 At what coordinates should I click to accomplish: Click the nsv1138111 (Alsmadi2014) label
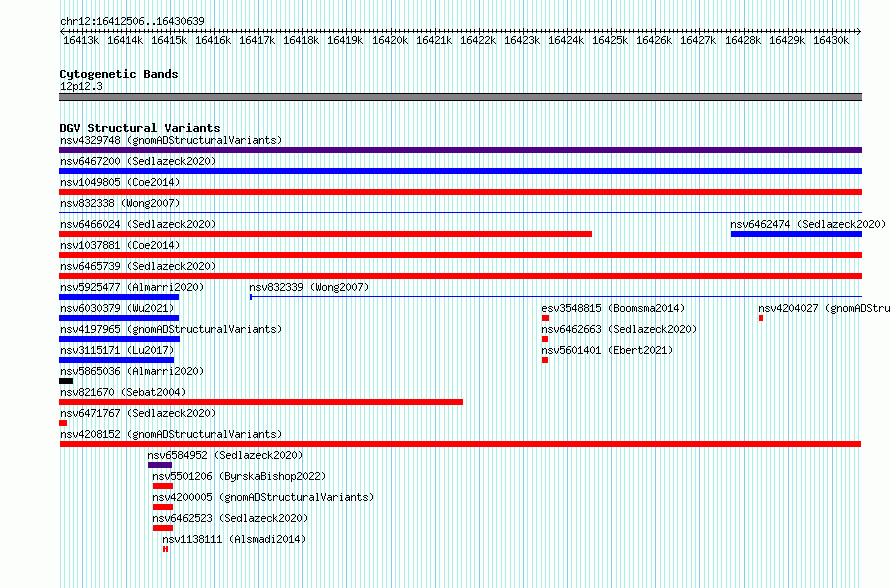tap(234, 539)
